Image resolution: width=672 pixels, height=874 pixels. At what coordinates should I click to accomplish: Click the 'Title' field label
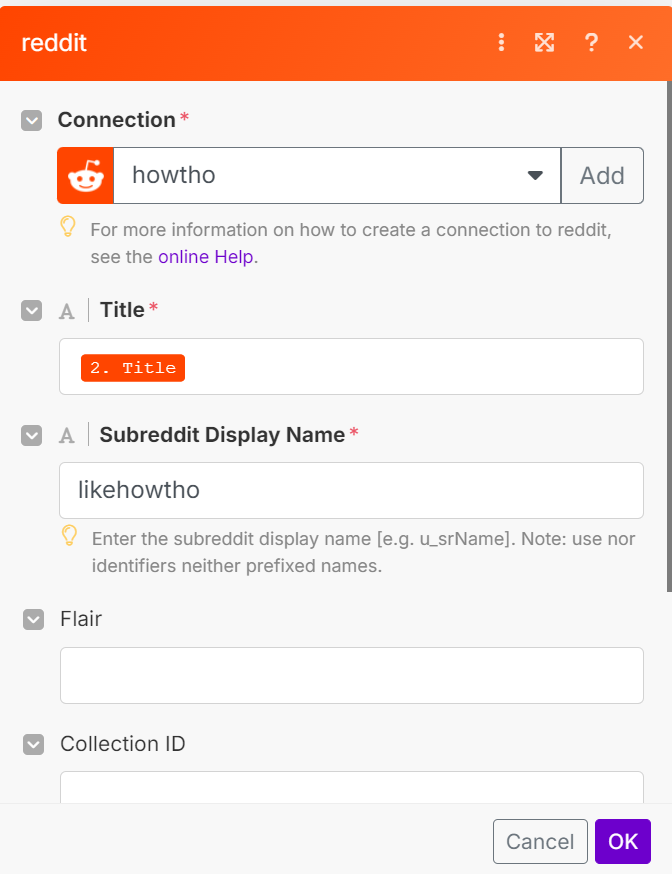click(x=122, y=310)
